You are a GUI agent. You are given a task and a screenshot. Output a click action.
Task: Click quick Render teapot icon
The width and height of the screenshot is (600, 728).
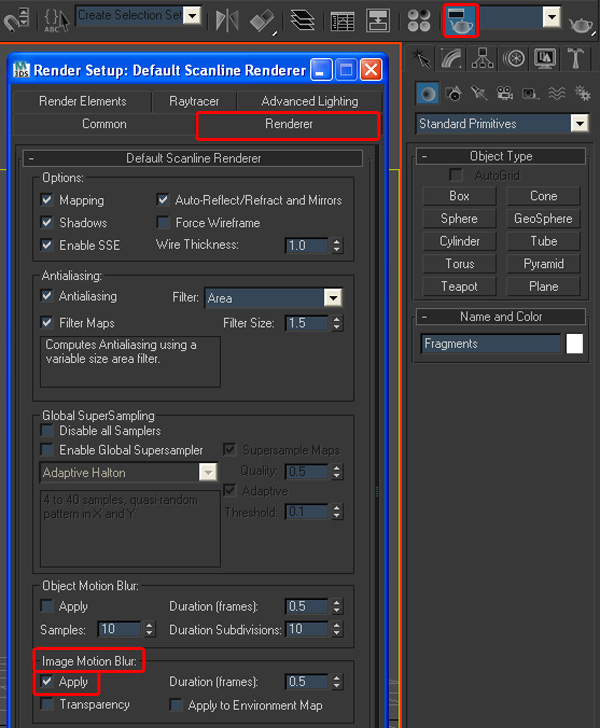pos(581,24)
